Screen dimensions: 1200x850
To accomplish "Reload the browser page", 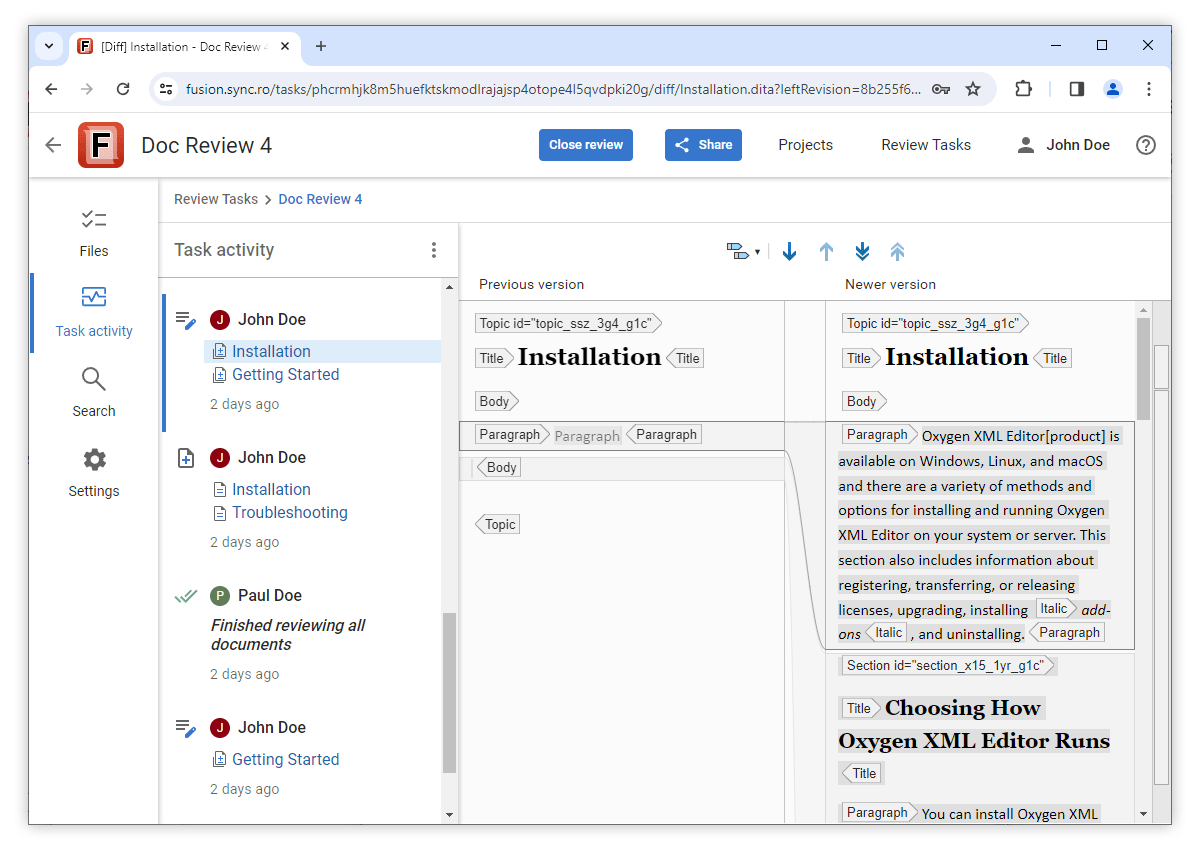I will click(x=123, y=89).
